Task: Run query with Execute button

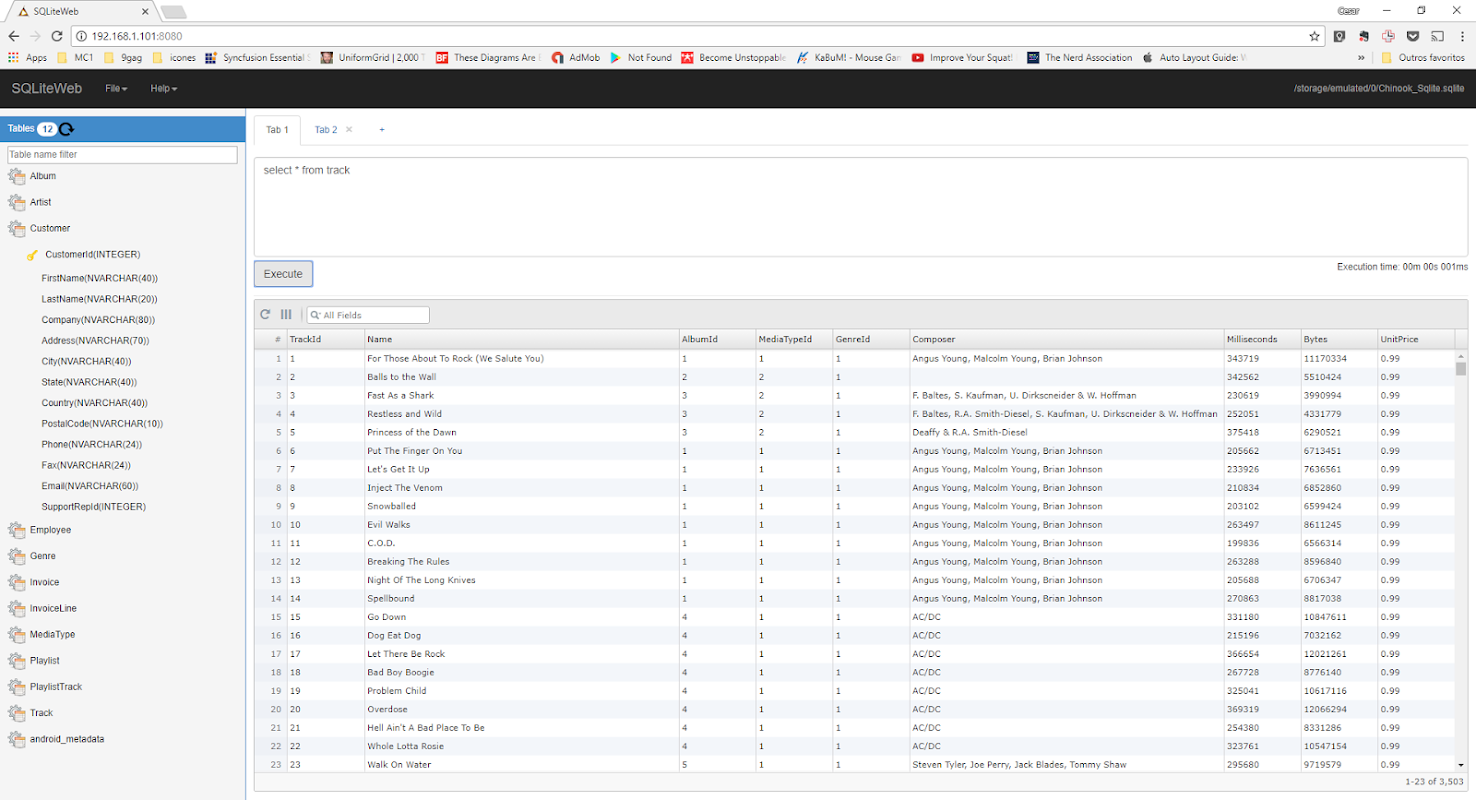Action: (283, 274)
